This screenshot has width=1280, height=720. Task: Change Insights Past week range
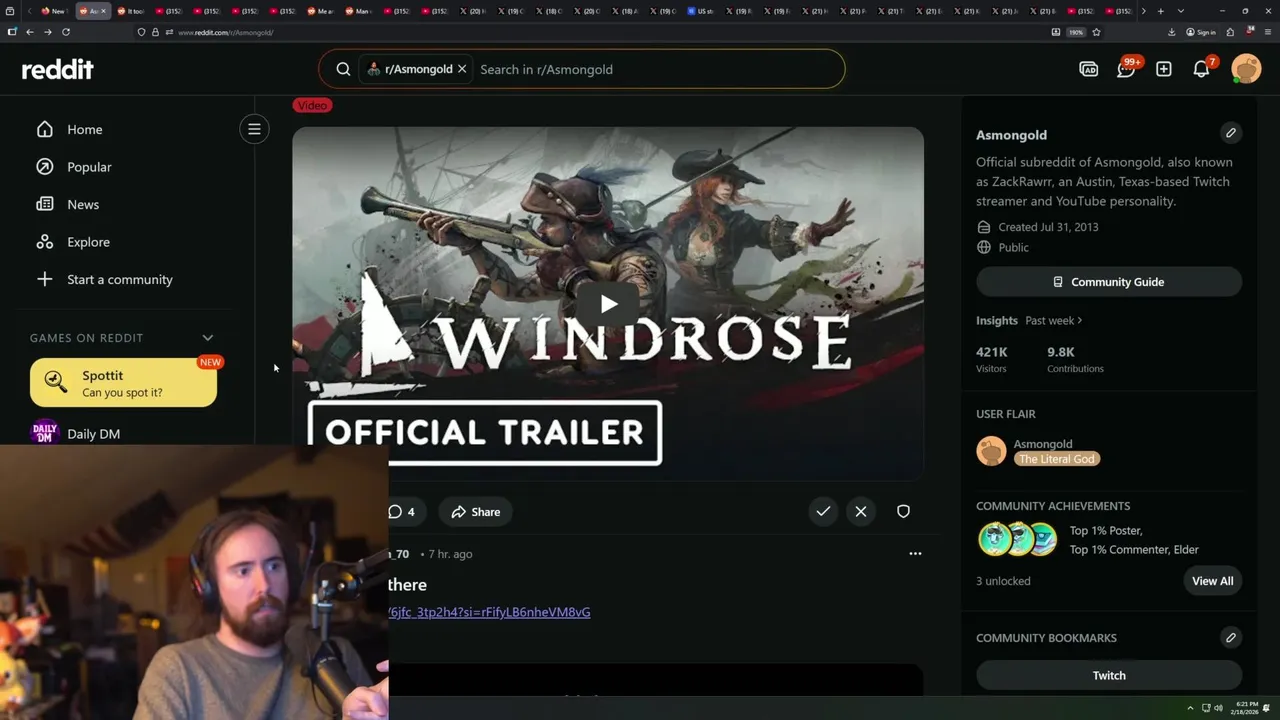point(1053,320)
